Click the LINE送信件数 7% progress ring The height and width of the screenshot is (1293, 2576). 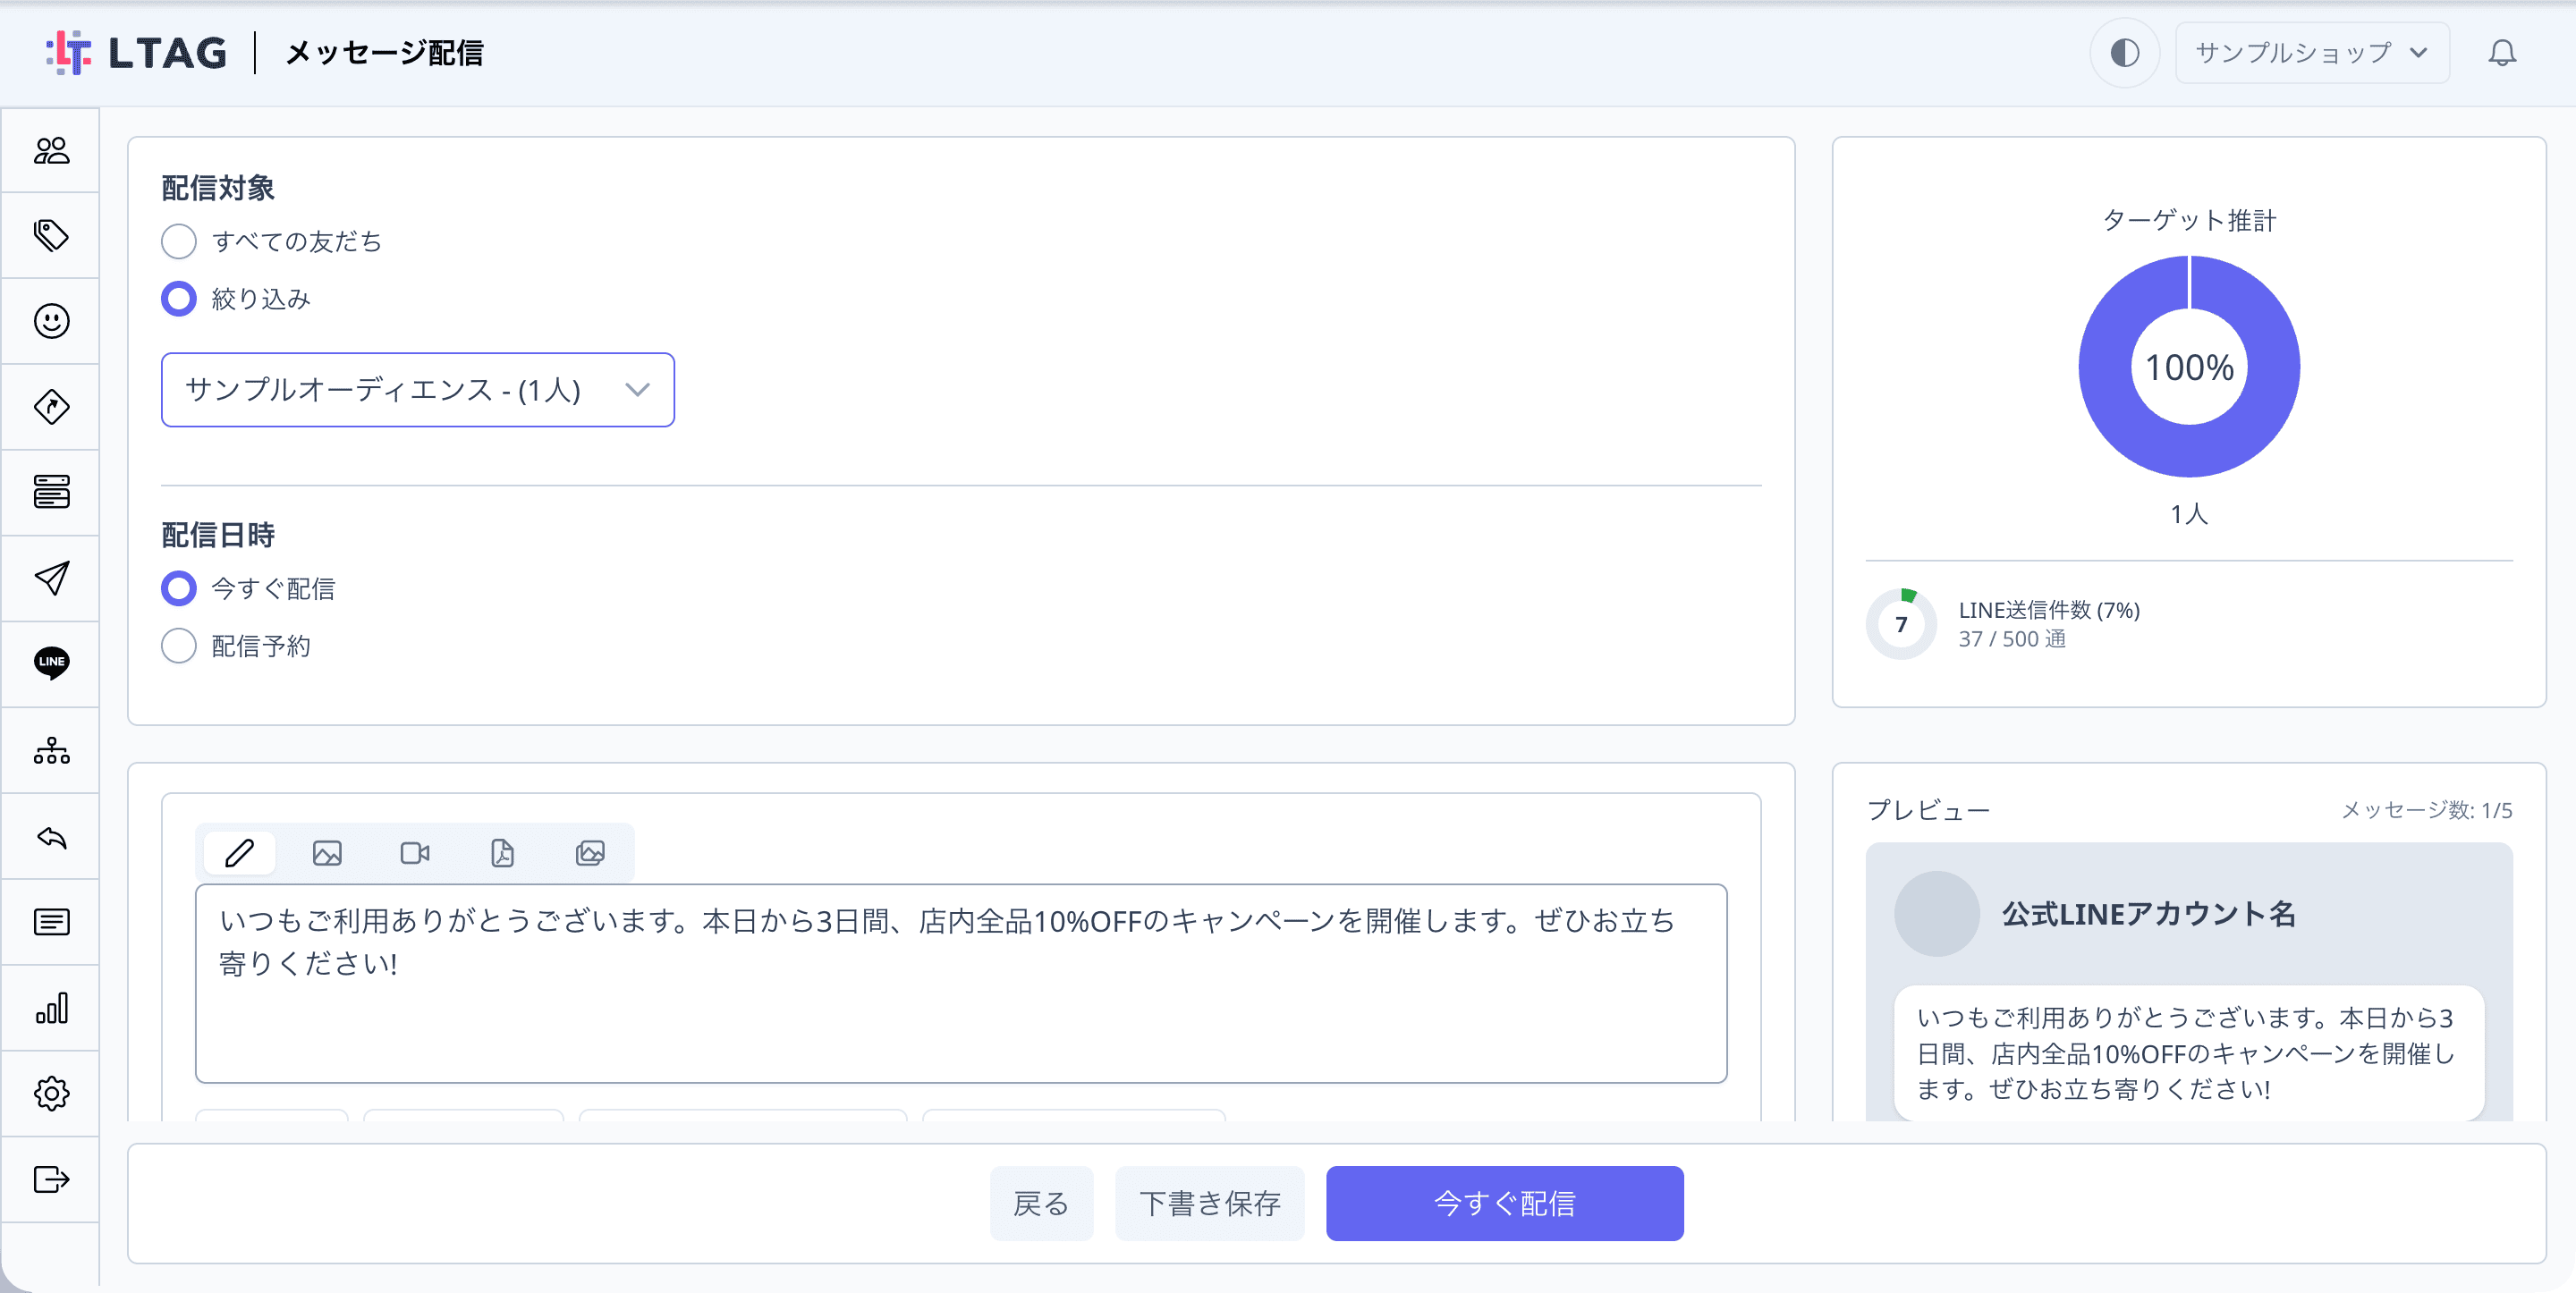[x=1900, y=624]
